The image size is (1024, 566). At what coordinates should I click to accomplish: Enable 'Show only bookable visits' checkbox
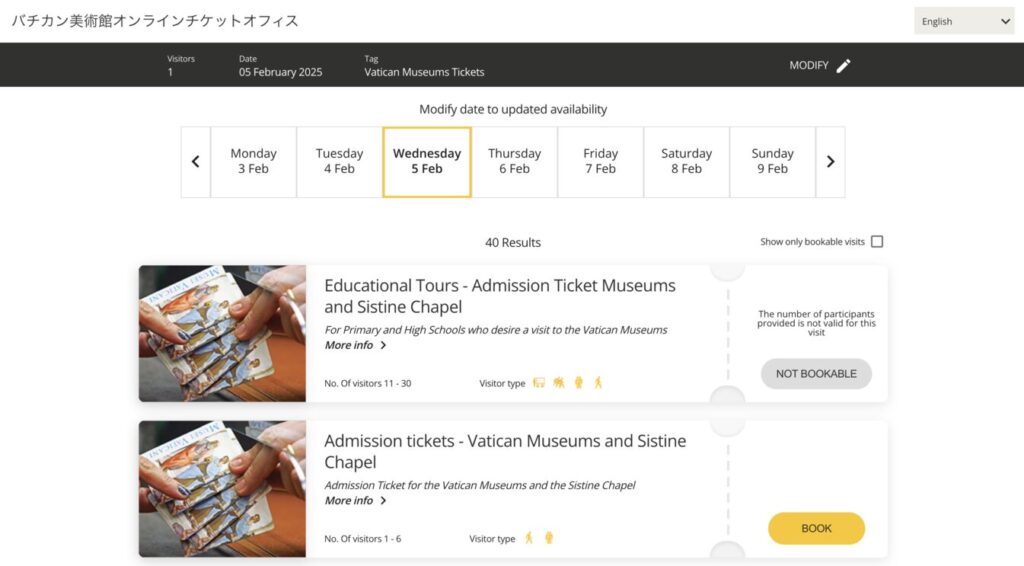877,242
